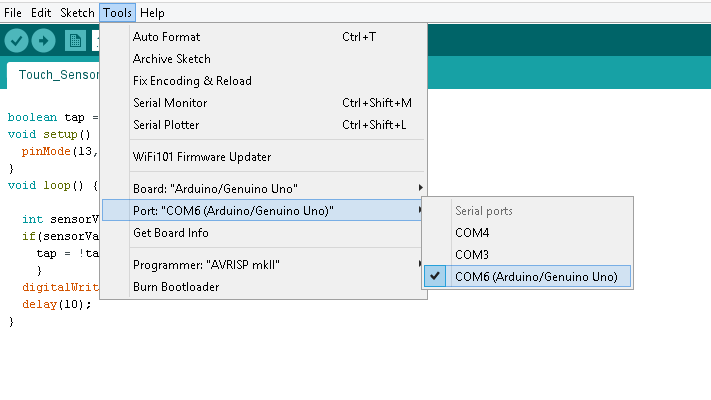This screenshot has width=711, height=400.
Task: Click the Upload arrow icon
Action: (x=44, y=41)
